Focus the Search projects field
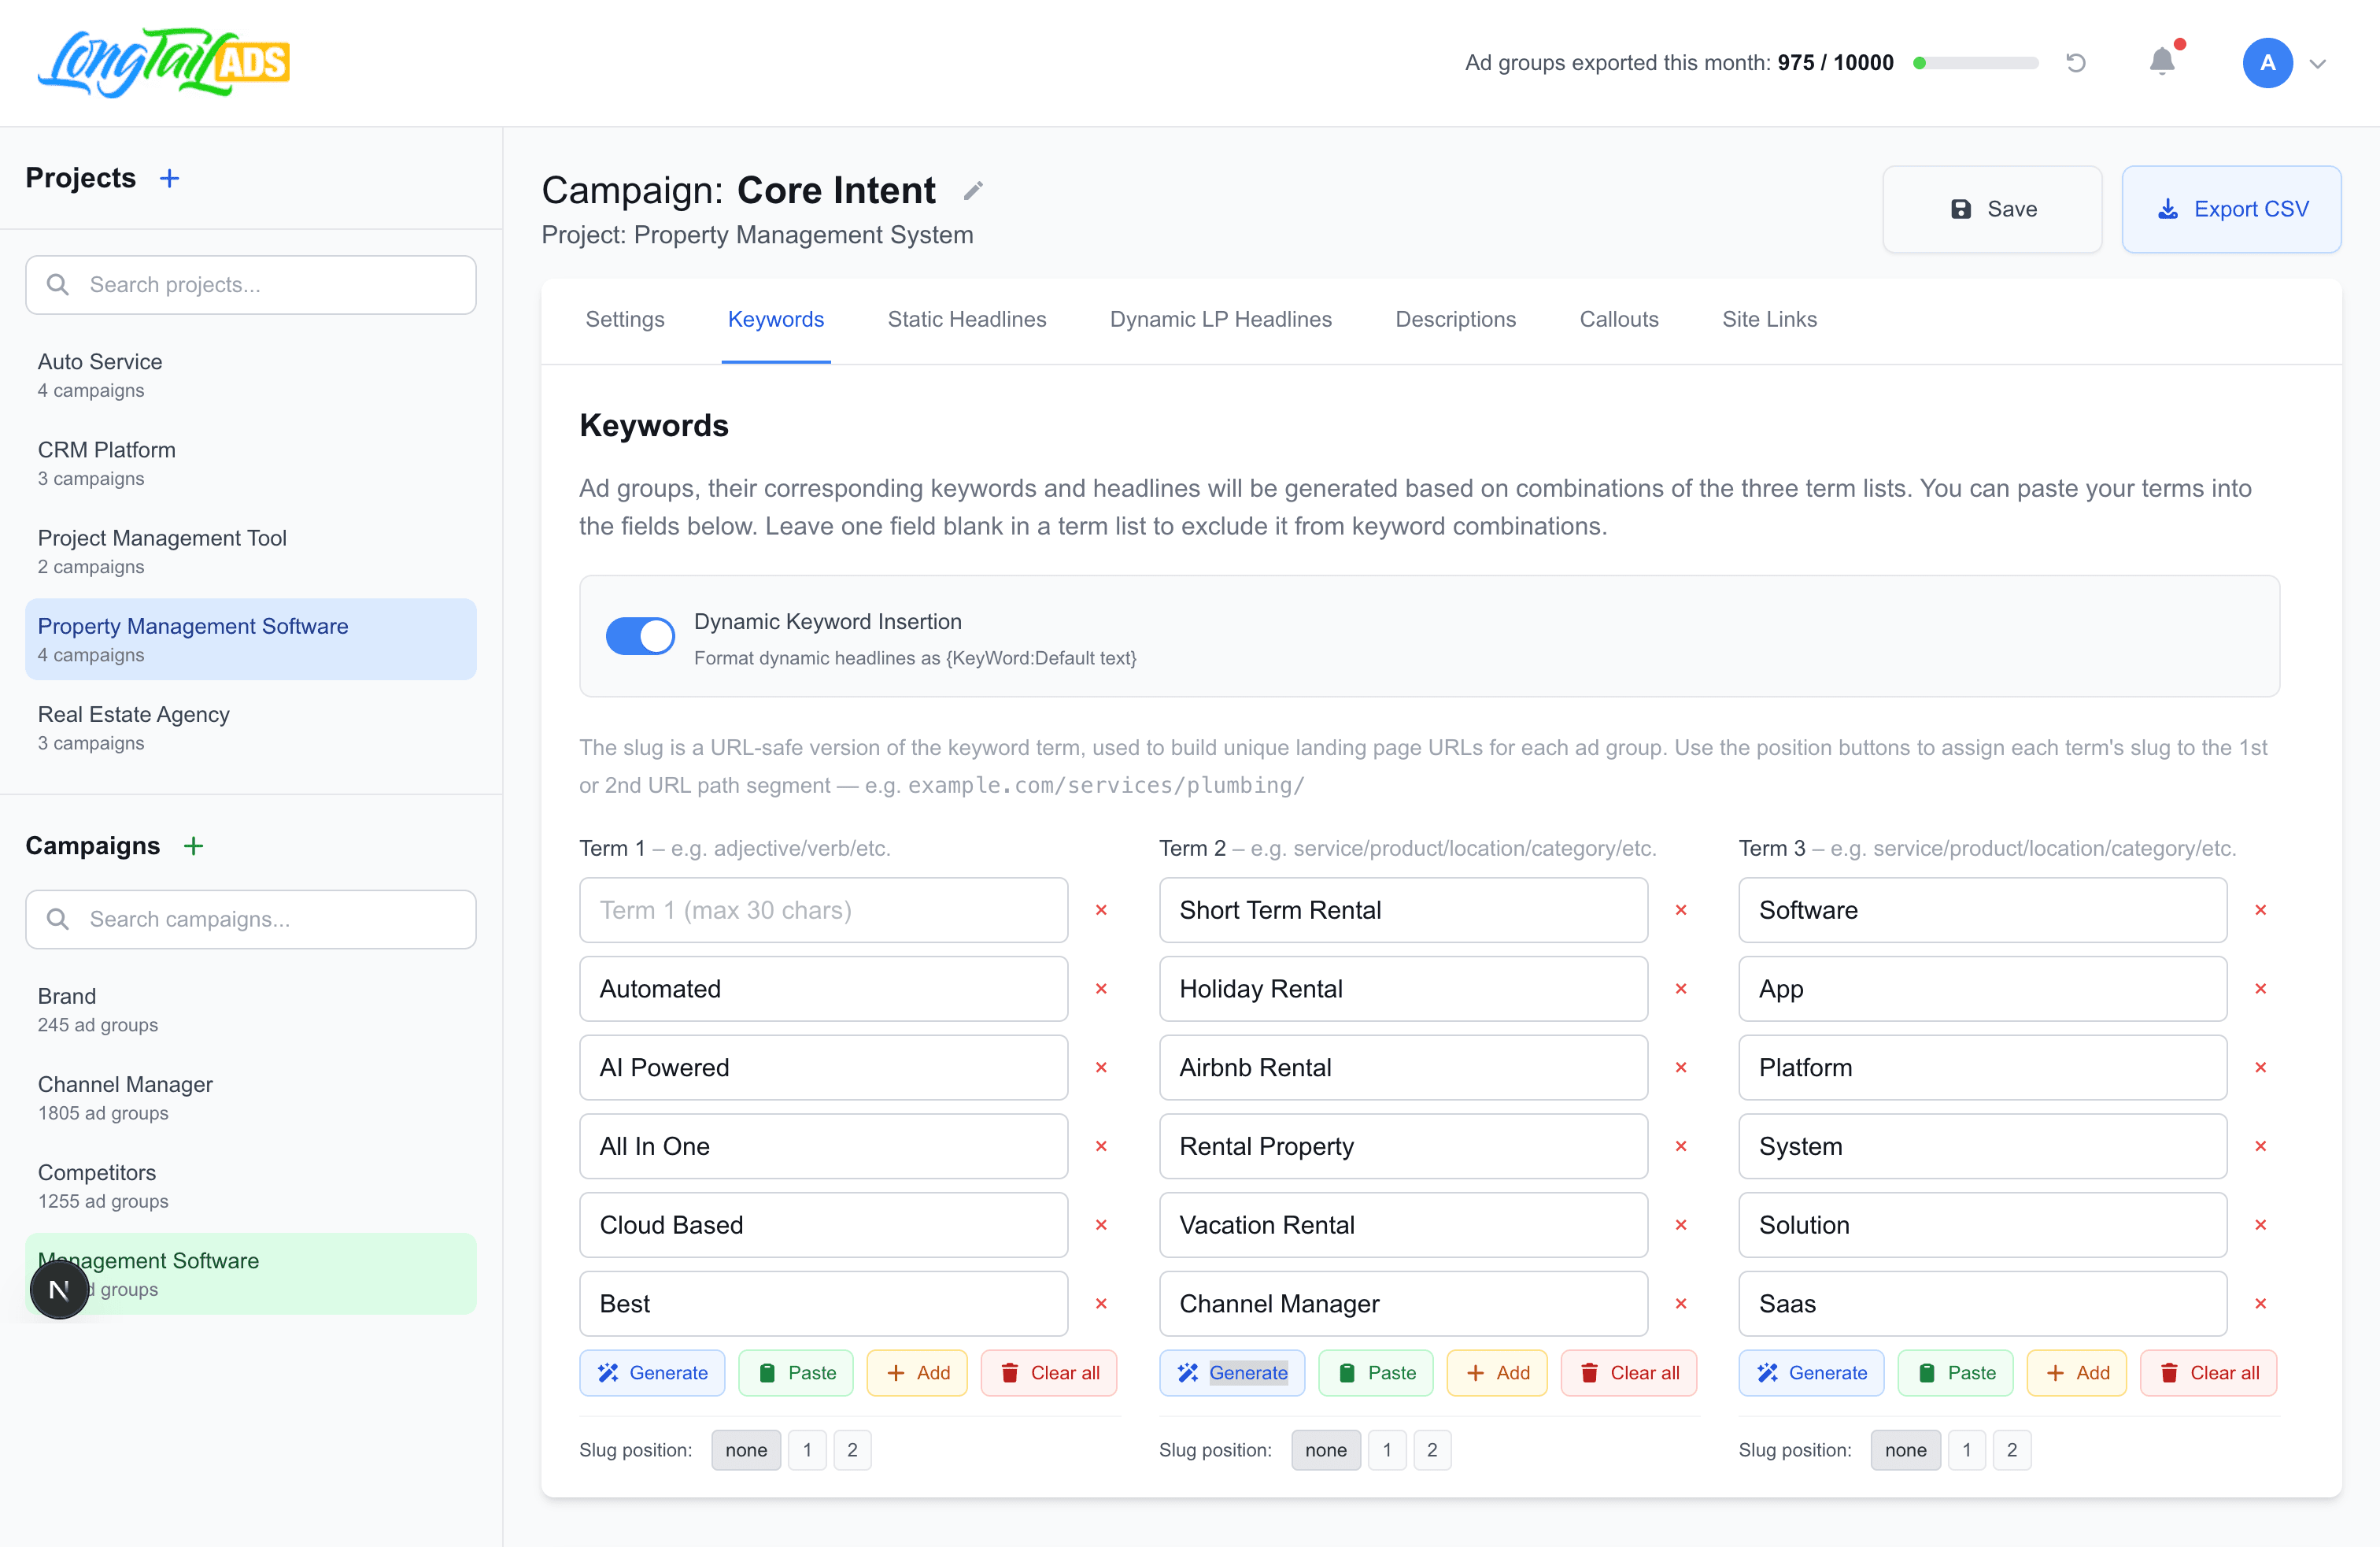 (251, 285)
